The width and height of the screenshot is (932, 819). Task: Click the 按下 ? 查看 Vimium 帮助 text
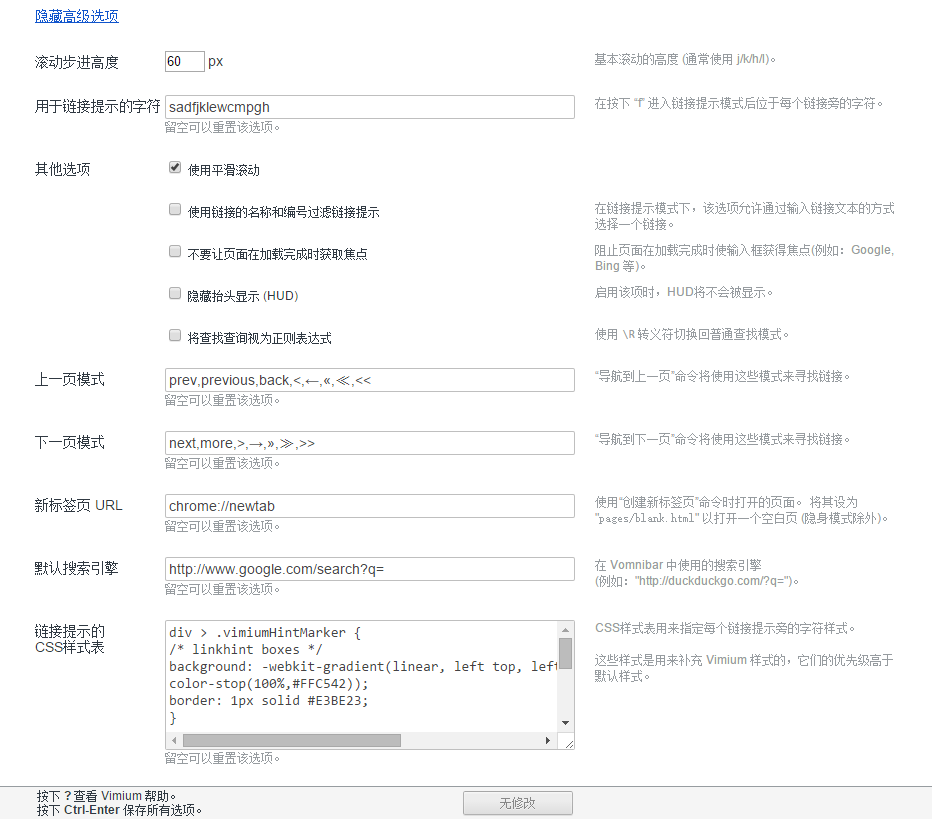click(x=106, y=796)
